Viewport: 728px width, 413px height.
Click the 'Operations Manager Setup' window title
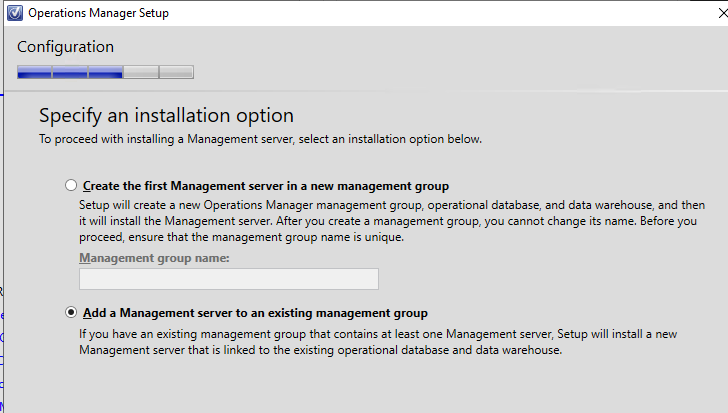click(98, 13)
